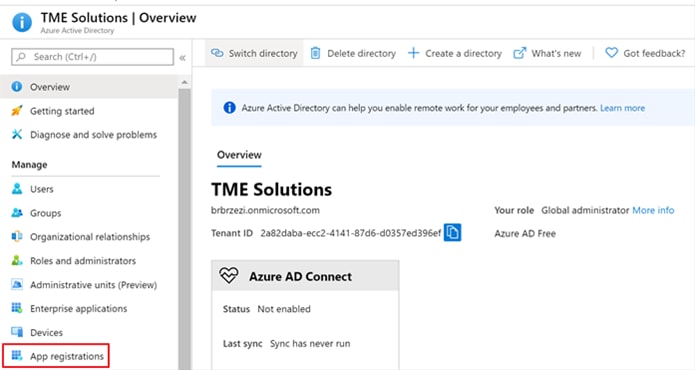Copy the Tenant ID to clipboard
The image size is (695, 370).
(452, 233)
